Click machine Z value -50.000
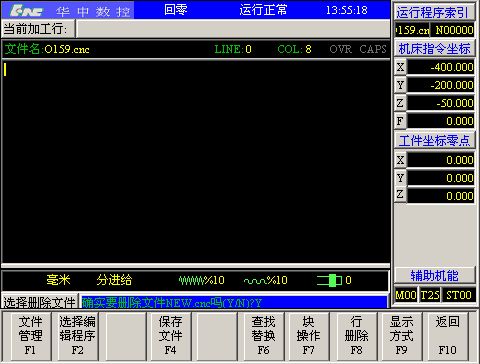Screen dimensions: 480x364 (441, 103)
